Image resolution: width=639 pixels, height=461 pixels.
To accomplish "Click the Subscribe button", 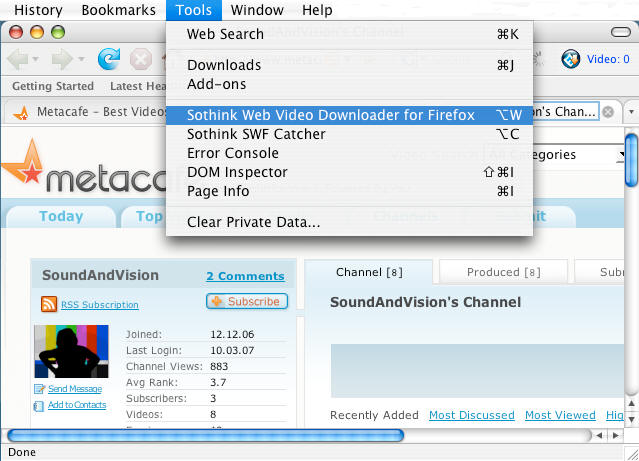I will click(x=247, y=301).
